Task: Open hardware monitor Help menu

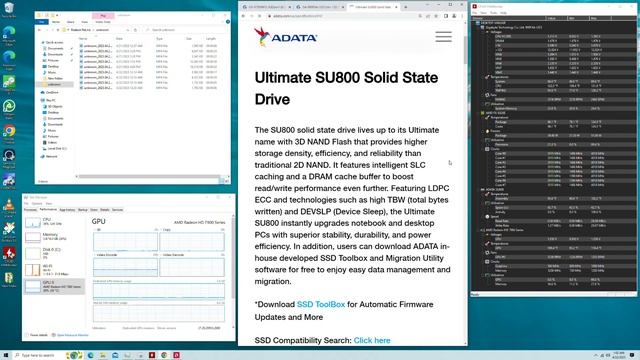Action: point(503,13)
